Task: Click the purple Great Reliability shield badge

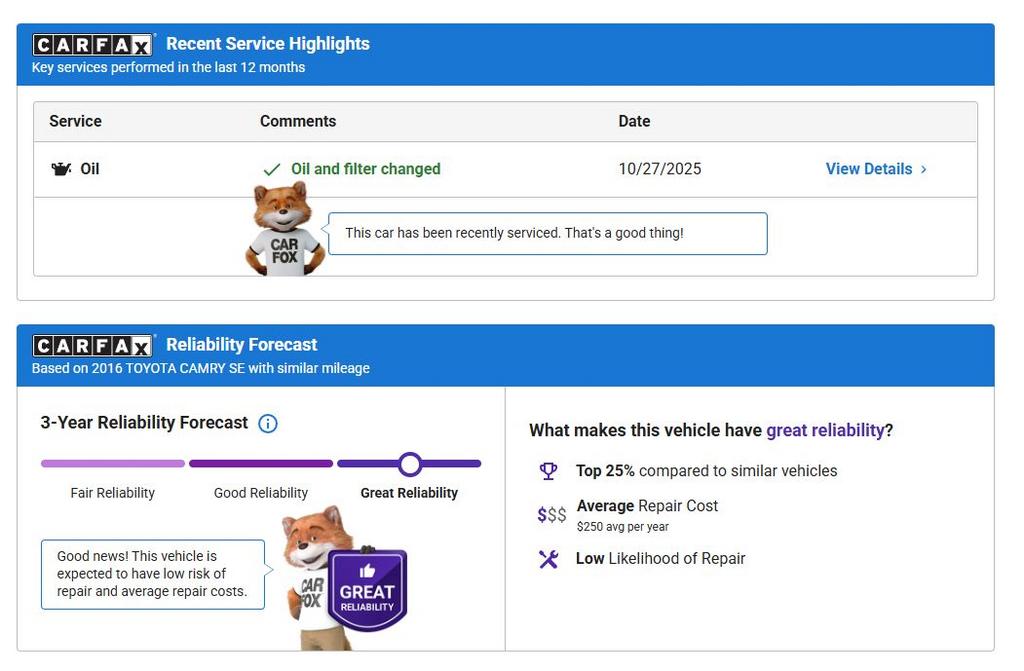Action: (367, 590)
